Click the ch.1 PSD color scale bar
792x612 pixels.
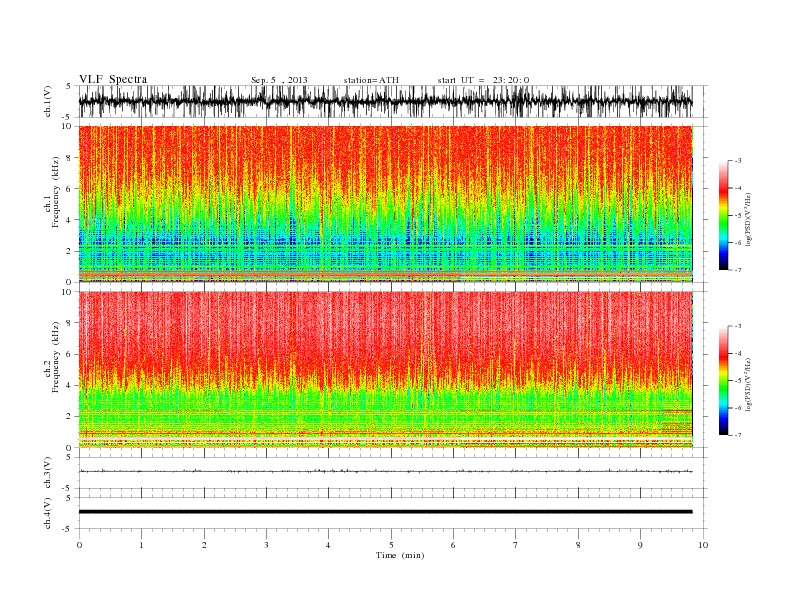[723, 216]
